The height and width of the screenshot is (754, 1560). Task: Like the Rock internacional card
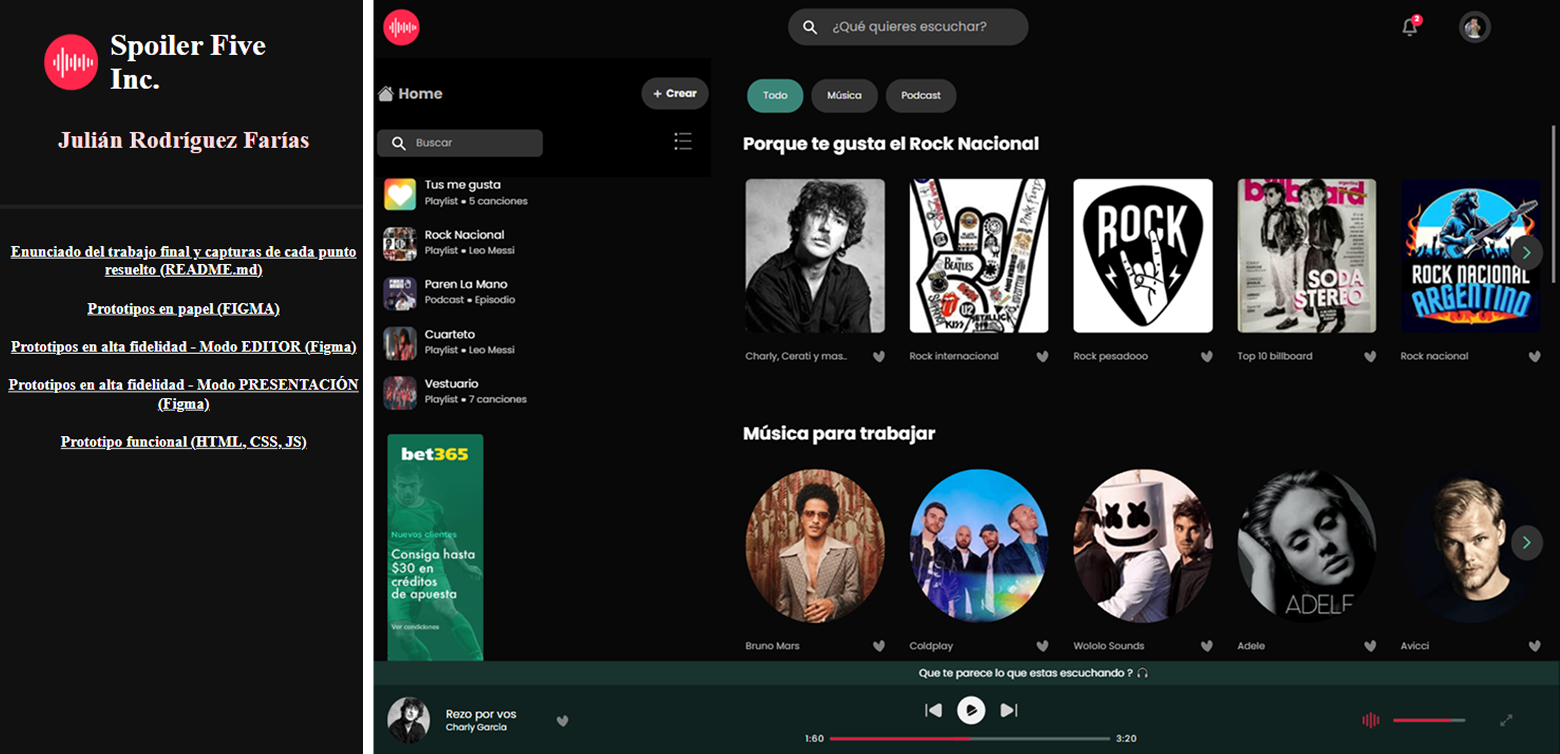tap(1042, 356)
